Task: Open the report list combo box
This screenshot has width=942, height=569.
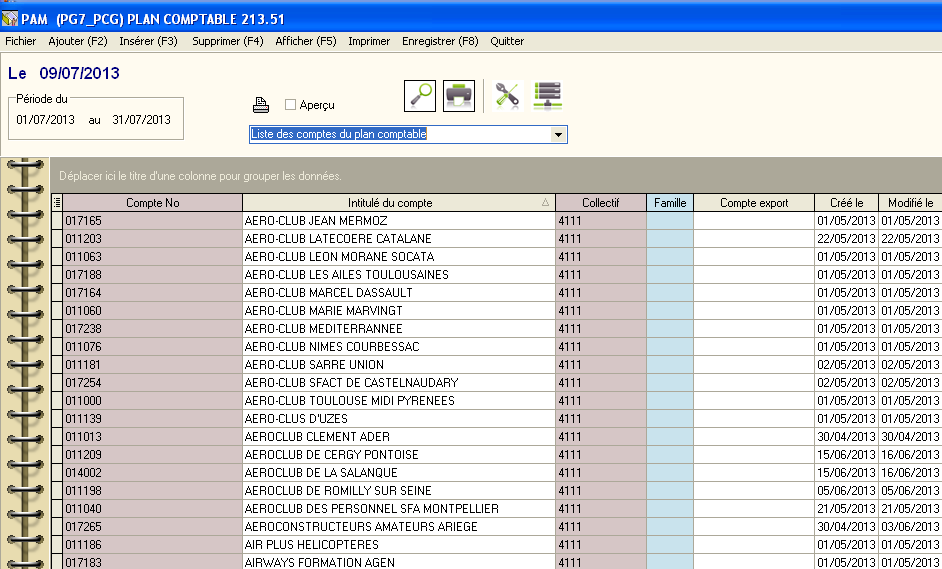Action: point(398,134)
